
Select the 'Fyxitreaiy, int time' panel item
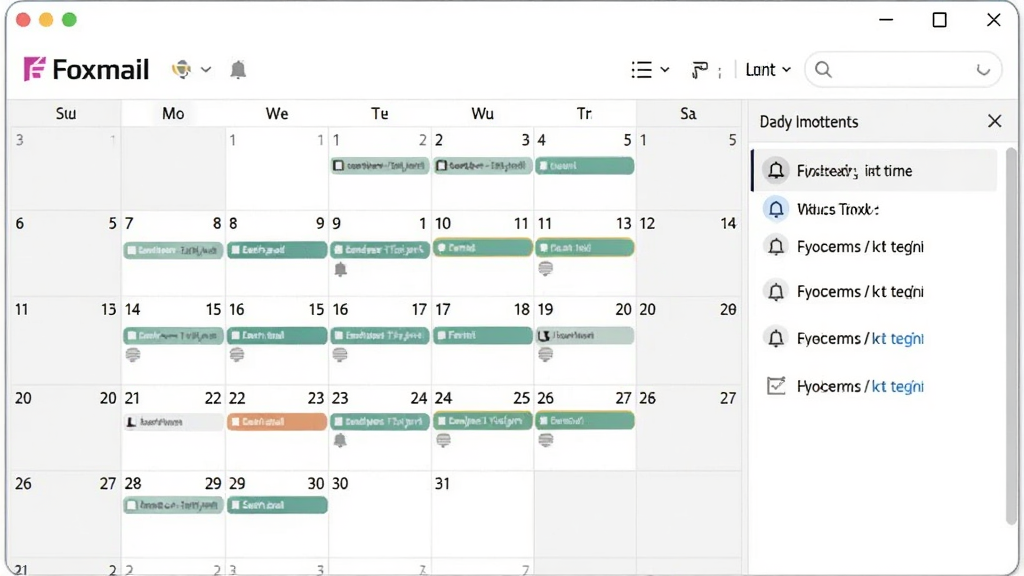[874, 170]
